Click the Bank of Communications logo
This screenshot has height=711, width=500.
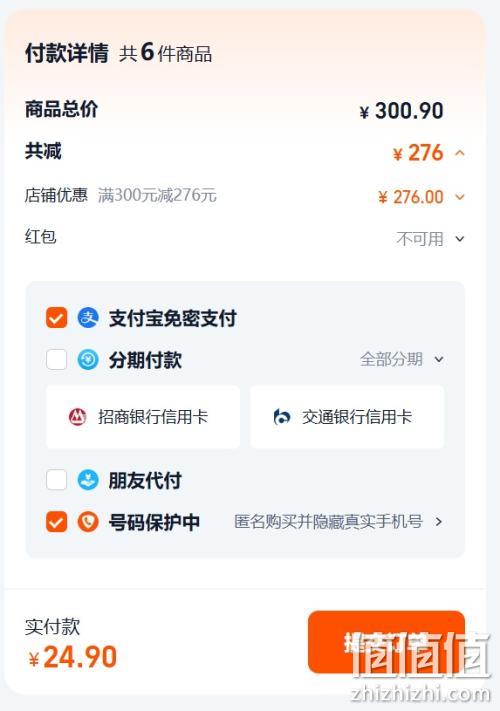click(x=282, y=416)
